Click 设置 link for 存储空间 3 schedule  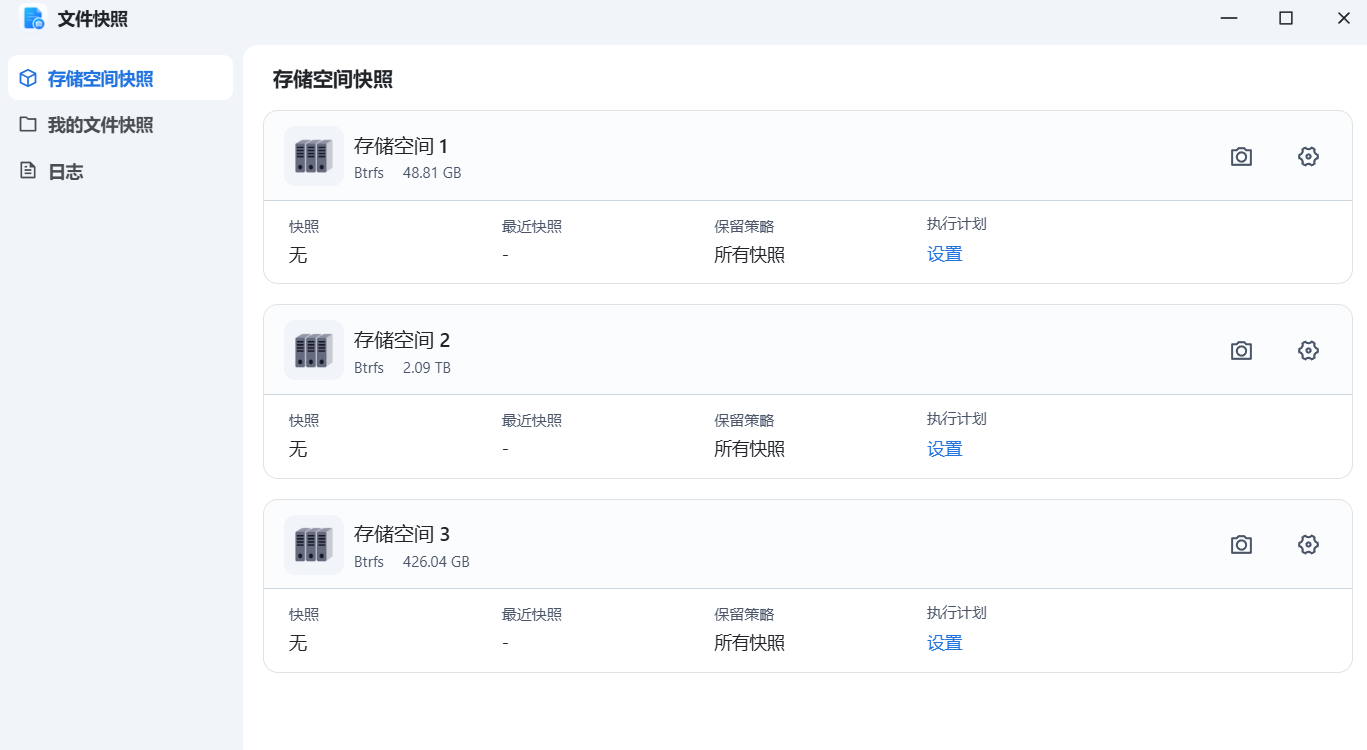pyautogui.click(x=944, y=643)
